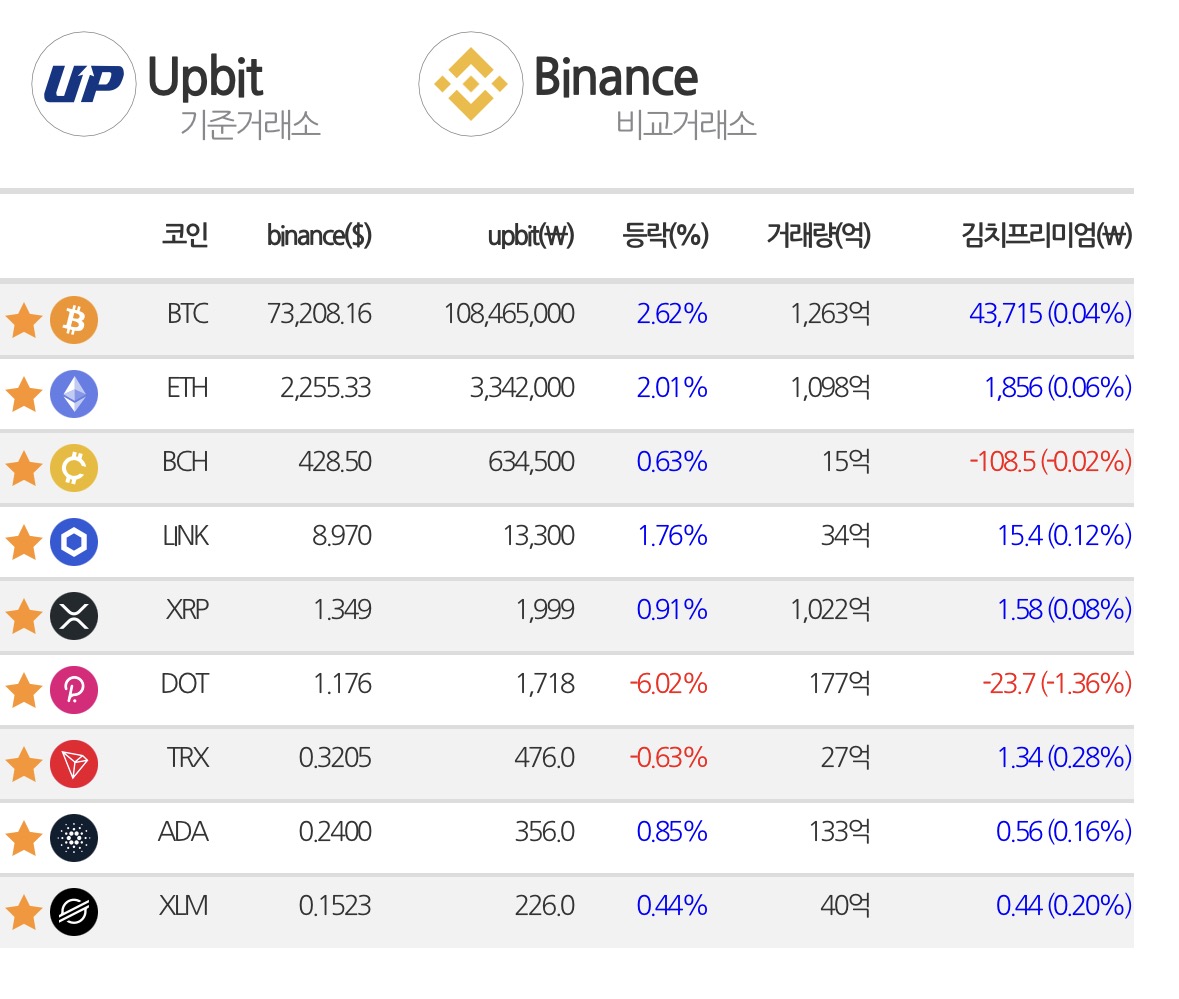Sort by the 등락(%) column header
Viewport: 1179px width, 999px height.
click(665, 235)
